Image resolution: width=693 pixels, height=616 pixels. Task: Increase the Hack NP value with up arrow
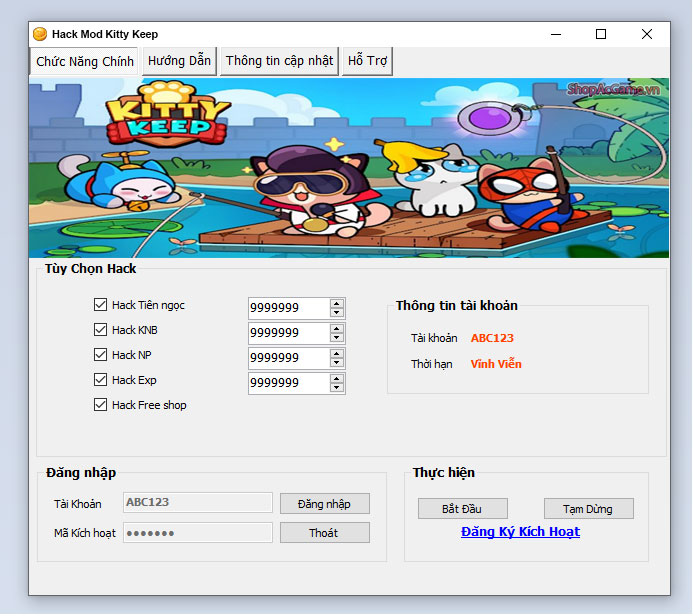click(337, 354)
